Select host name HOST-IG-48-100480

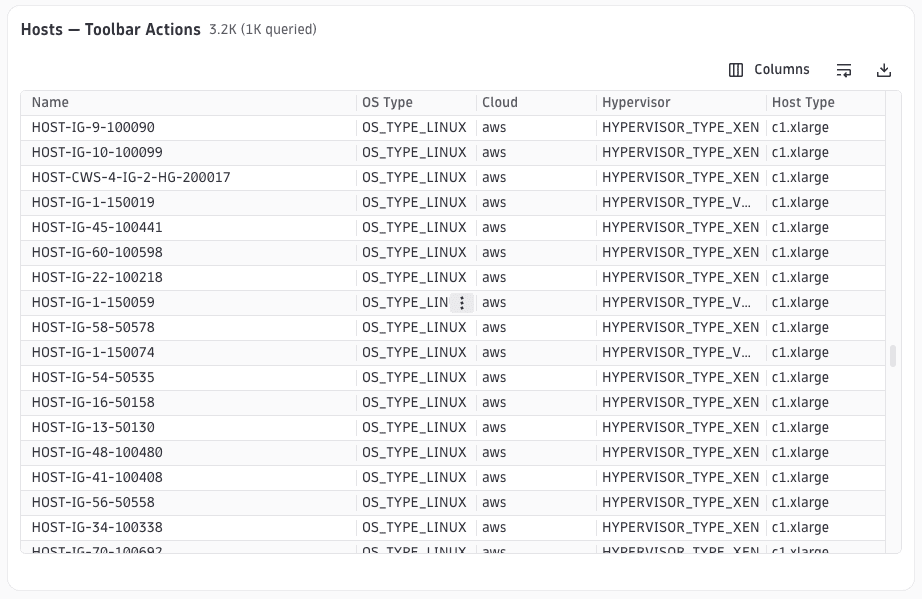pyautogui.click(x=97, y=453)
